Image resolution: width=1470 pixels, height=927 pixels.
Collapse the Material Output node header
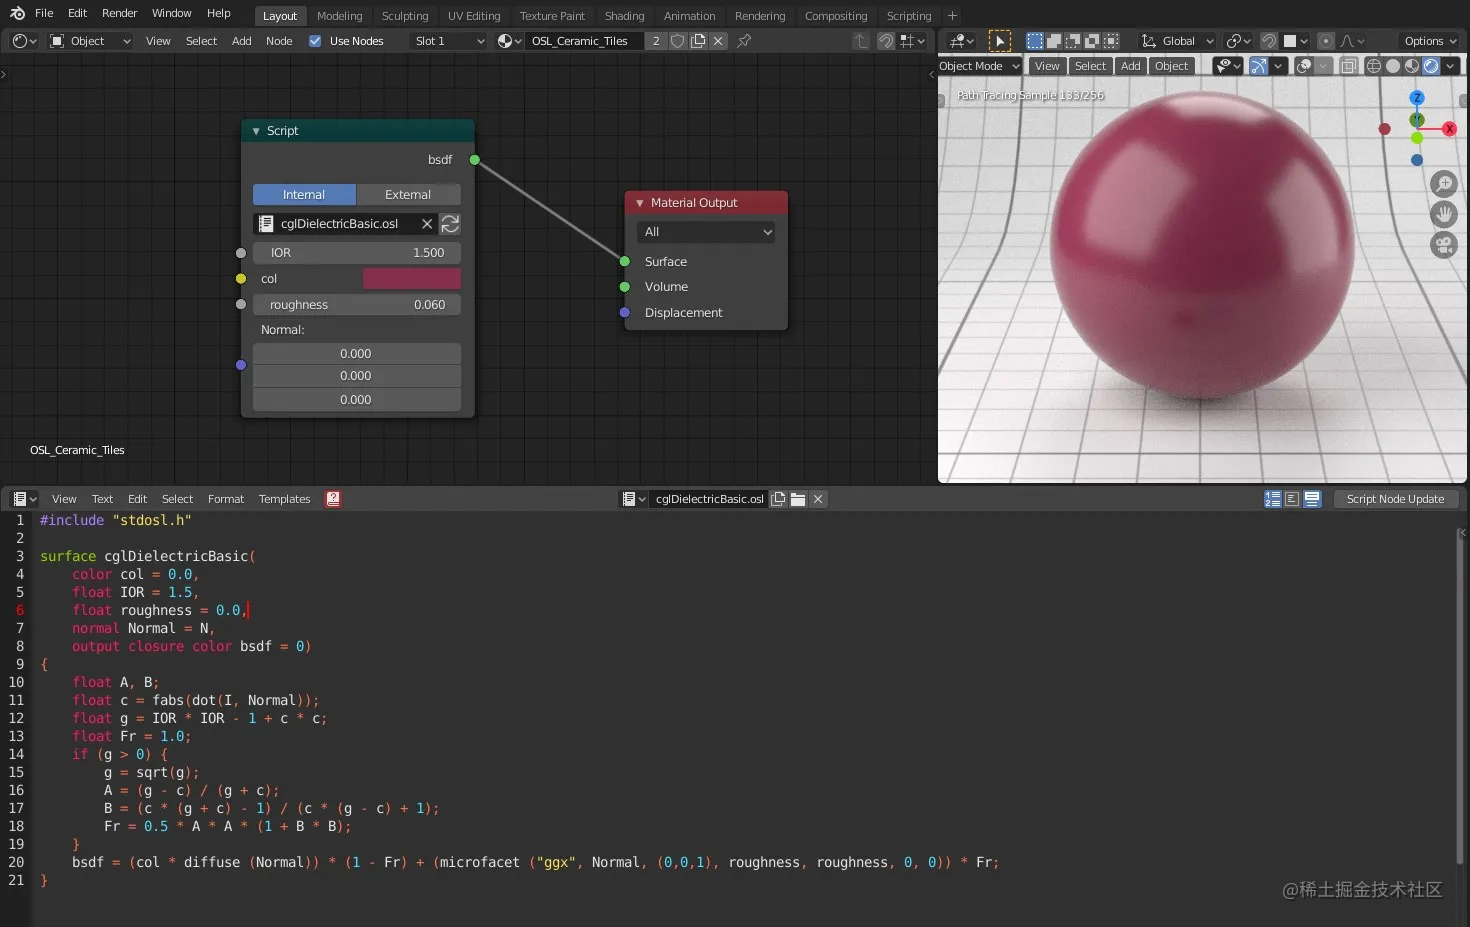(640, 202)
